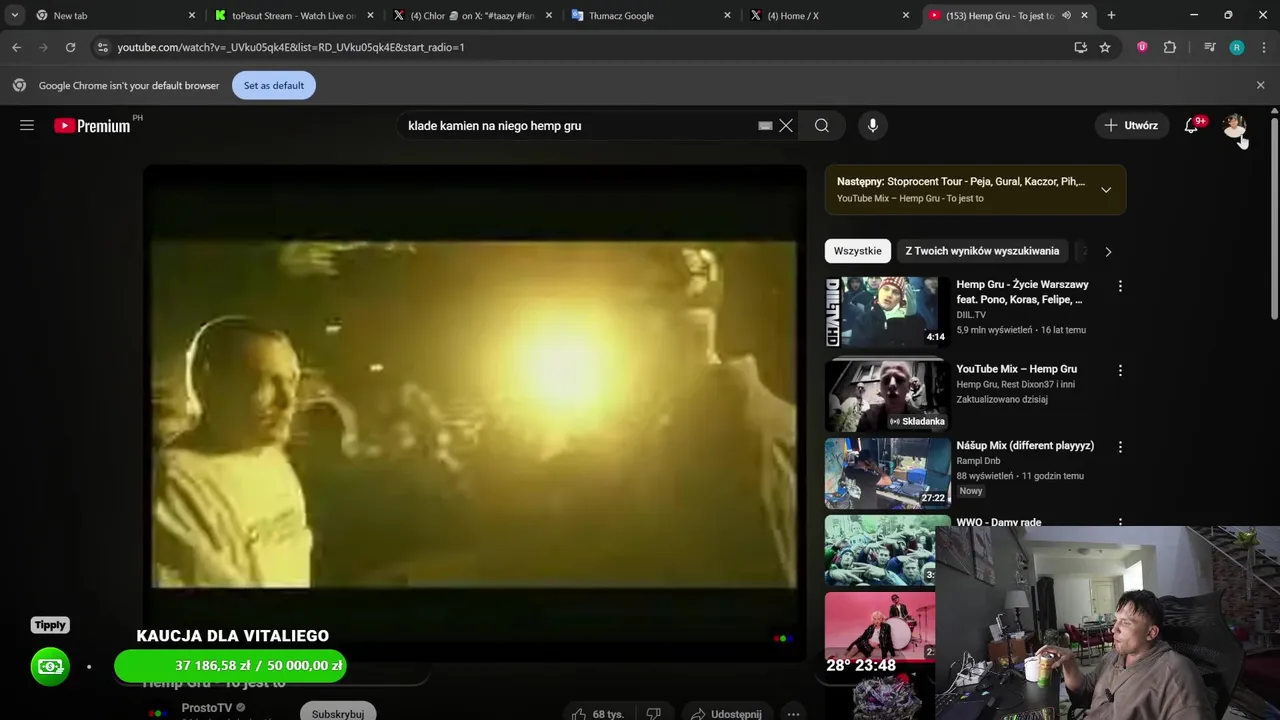The height and width of the screenshot is (720, 1280).
Task: Click the Utwórz create button
Action: pos(1131,125)
